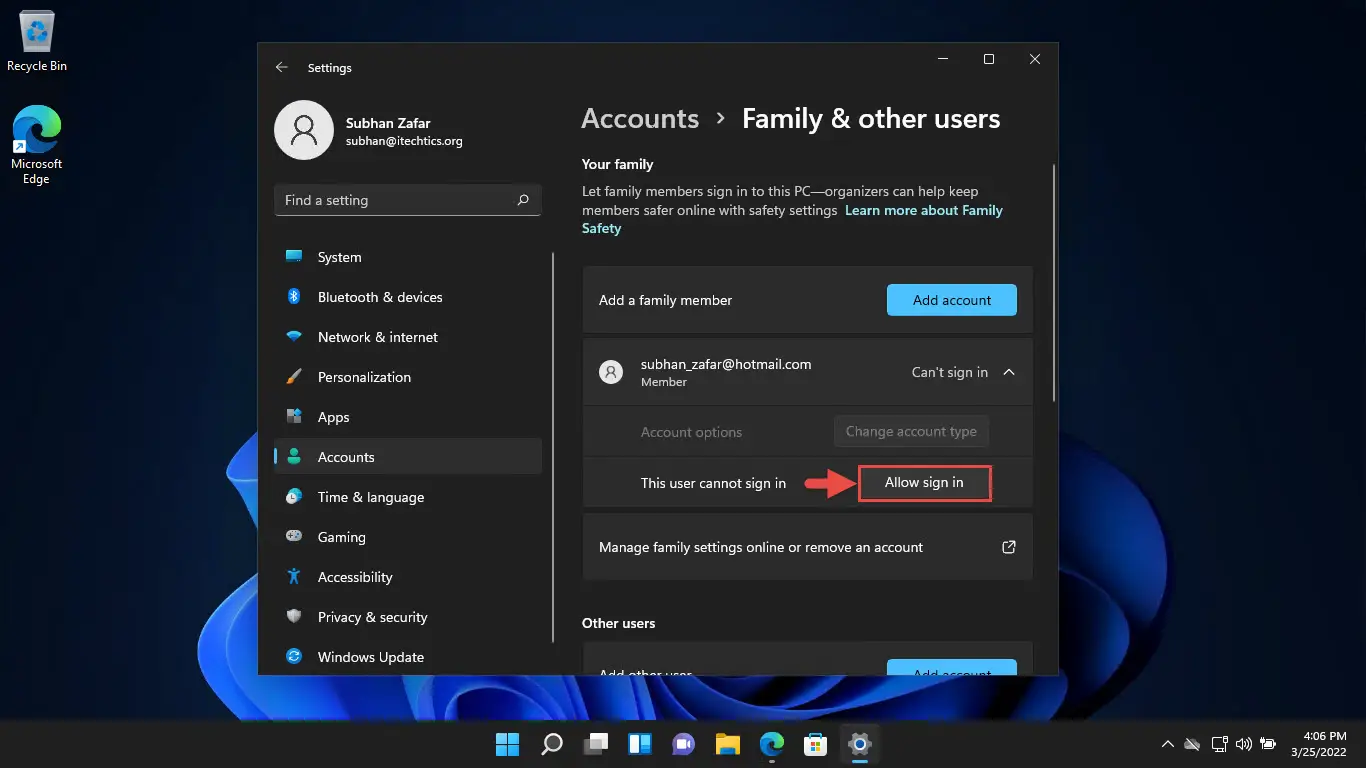The height and width of the screenshot is (768, 1366).
Task: Open Windows Update in sidebar
Action: (x=408, y=657)
